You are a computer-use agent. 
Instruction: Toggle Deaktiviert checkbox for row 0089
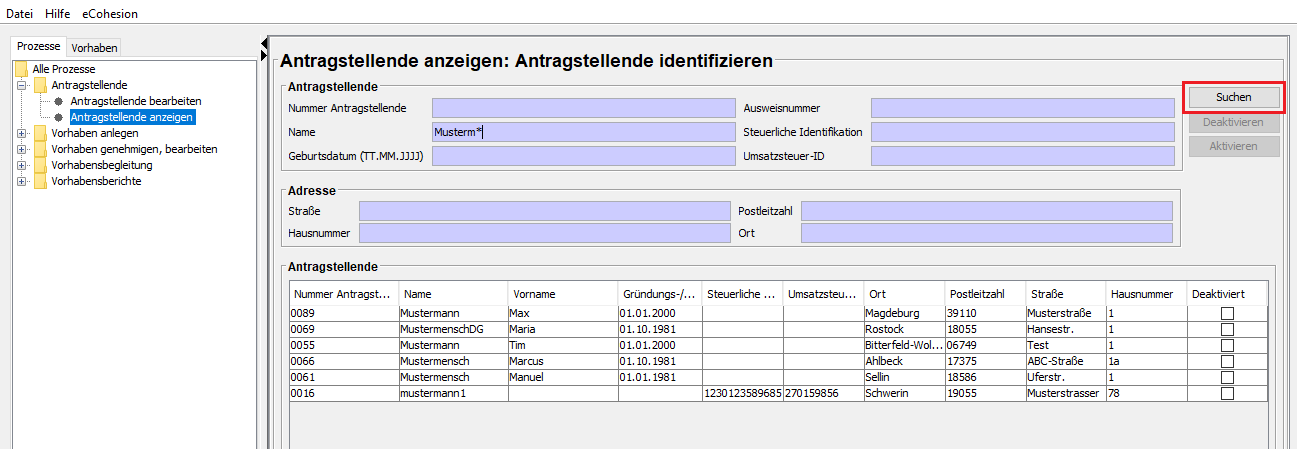1227,314
